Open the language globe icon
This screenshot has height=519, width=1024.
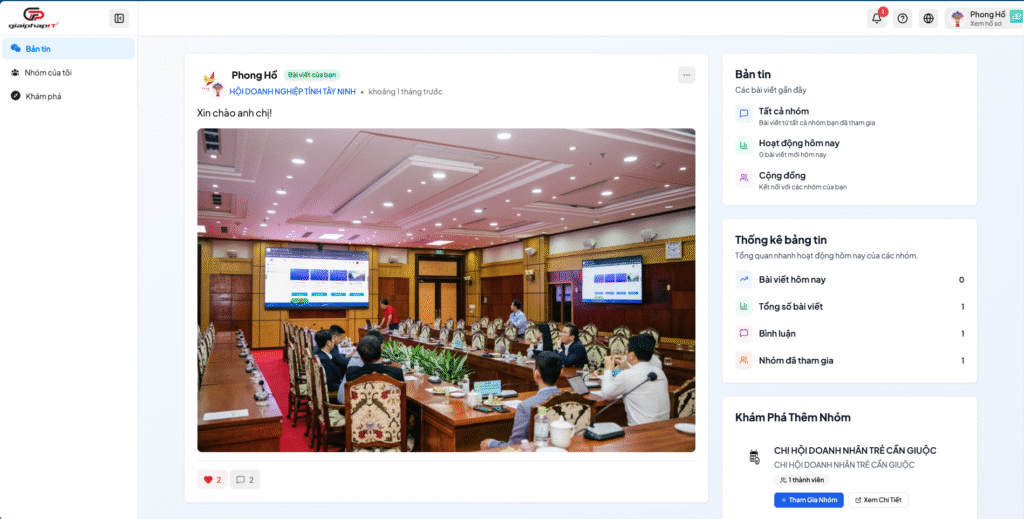tap(929, 18)
